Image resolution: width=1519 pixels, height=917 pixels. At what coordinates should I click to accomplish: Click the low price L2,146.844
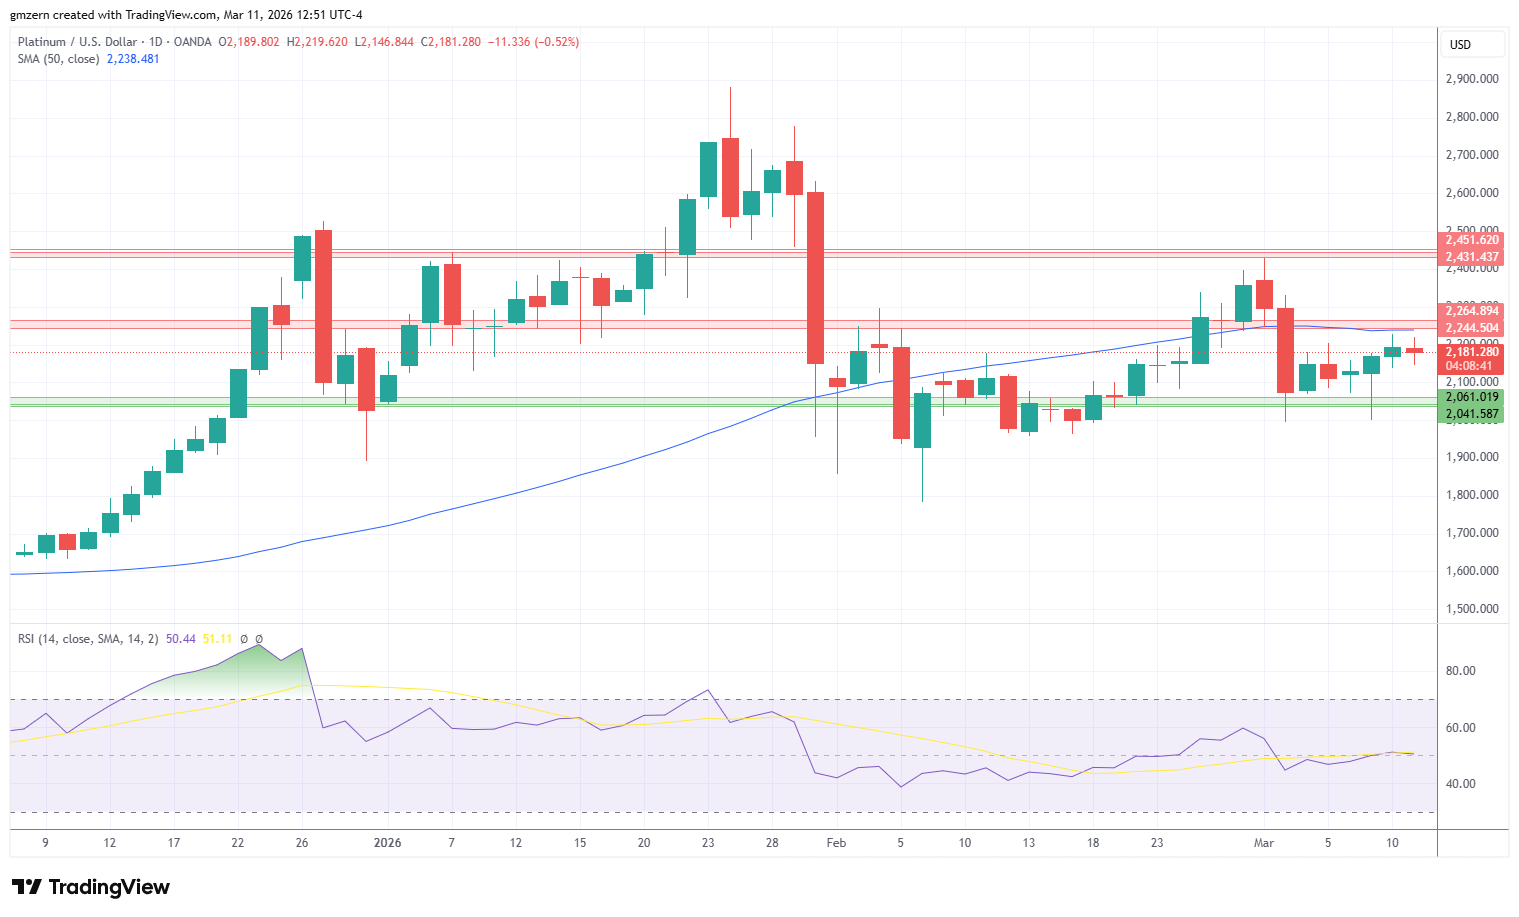click(384, 42)
